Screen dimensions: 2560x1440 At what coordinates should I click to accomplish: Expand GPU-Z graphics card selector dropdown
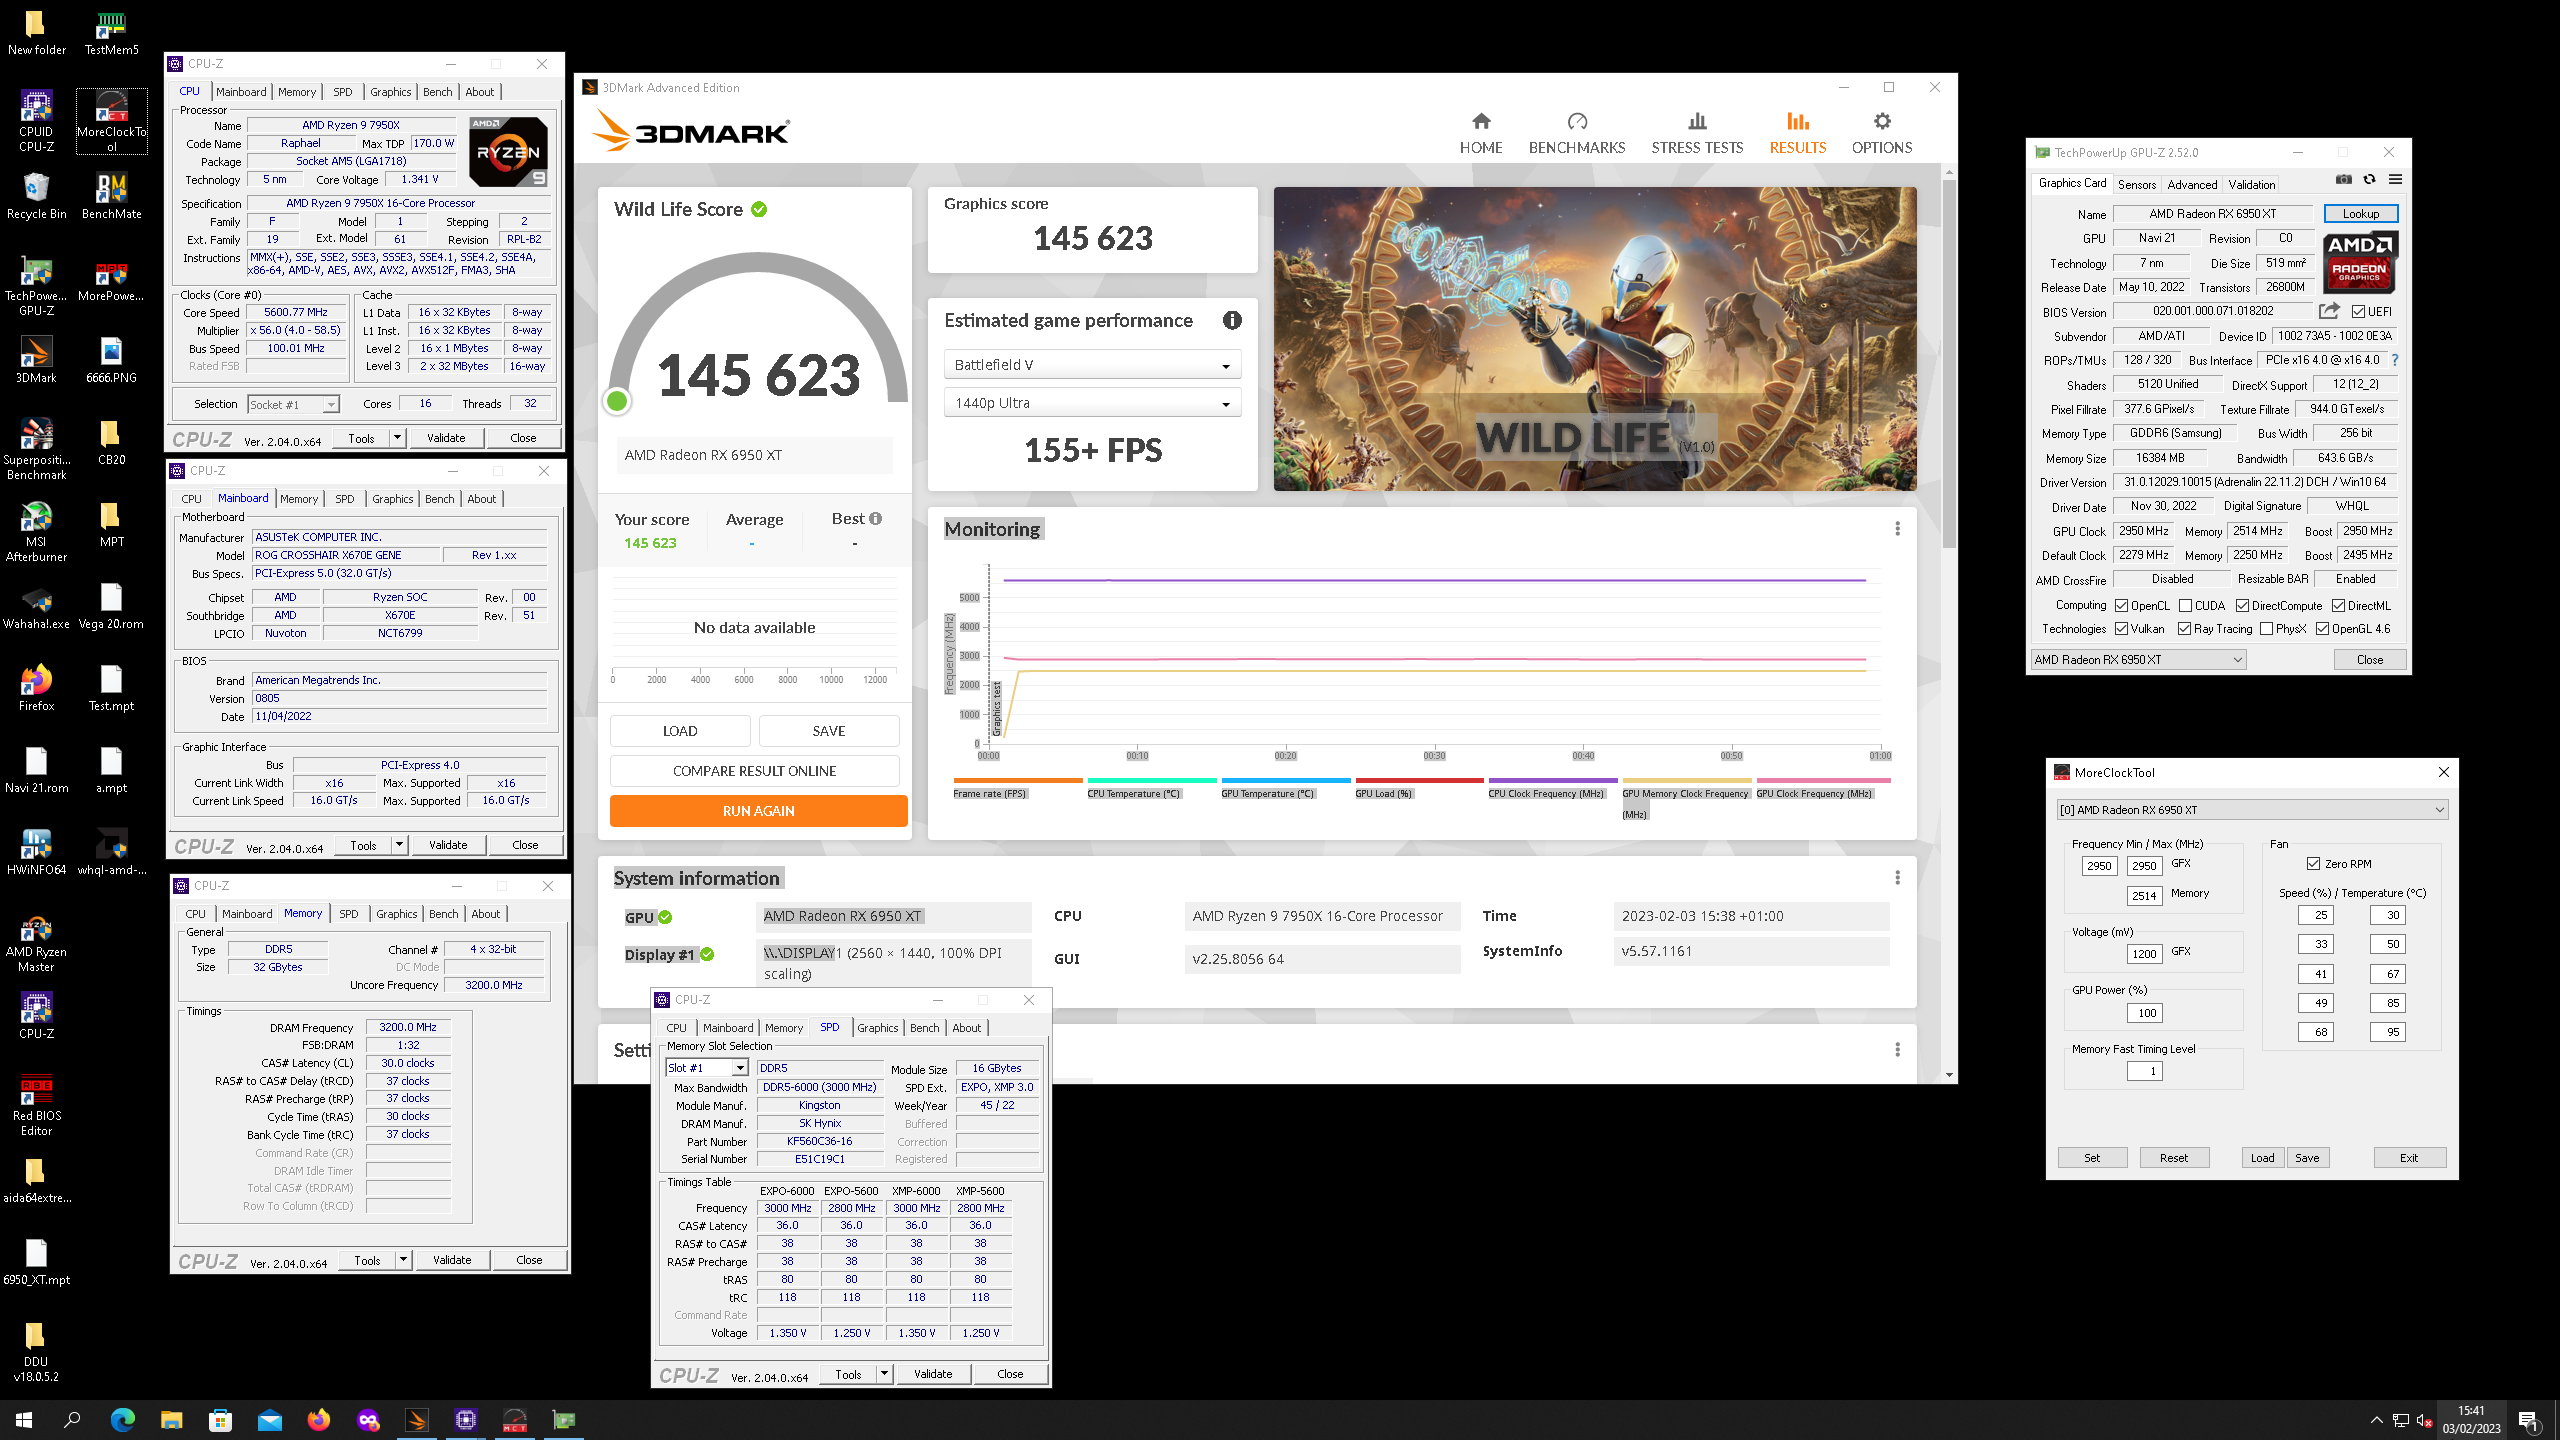click(x=2139, y=660)
